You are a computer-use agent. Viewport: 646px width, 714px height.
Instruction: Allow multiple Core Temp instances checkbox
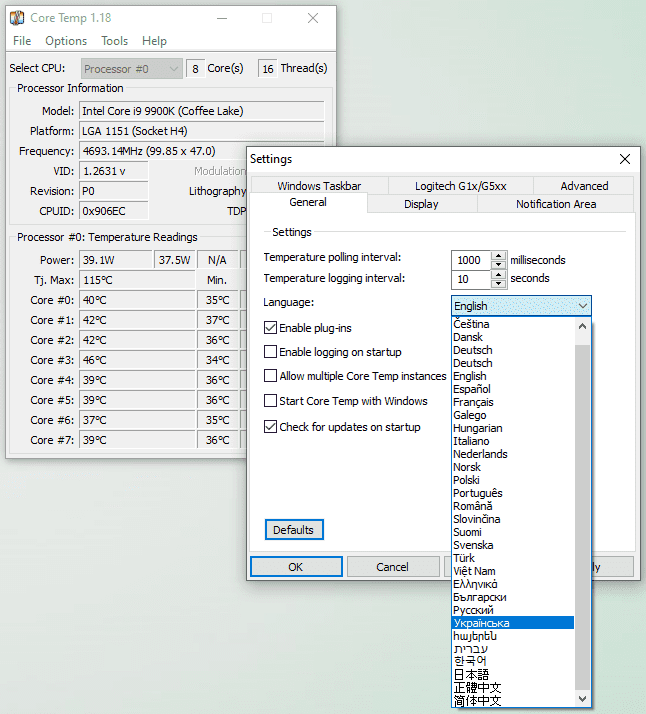[x=270, y=376]
